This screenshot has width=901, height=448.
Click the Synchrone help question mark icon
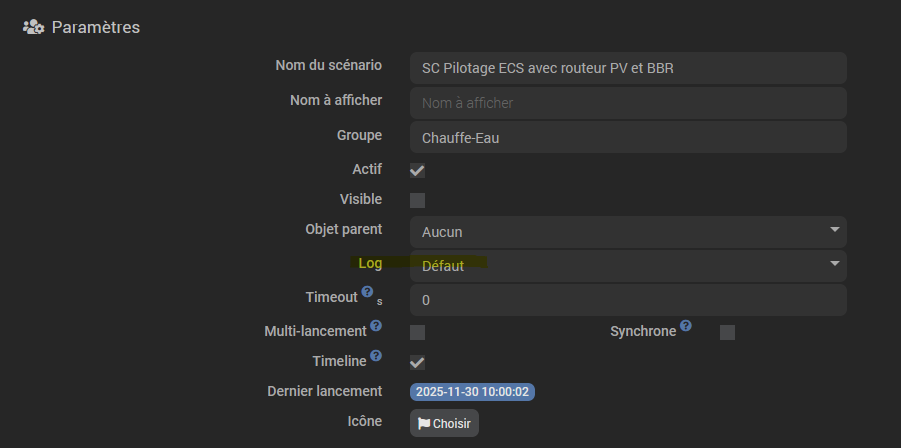(686, 326)
